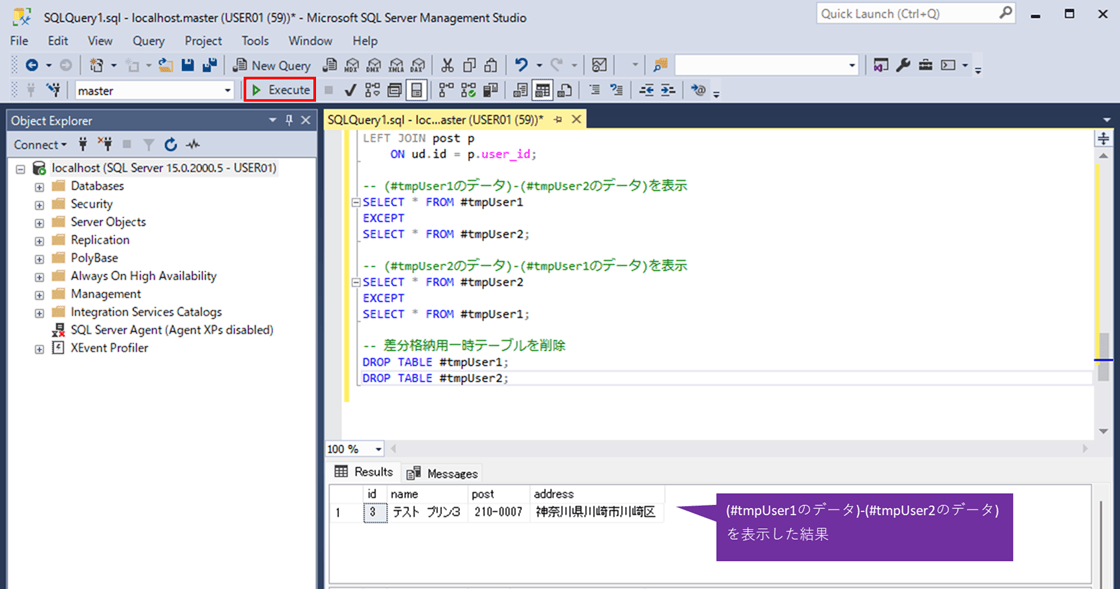Open the Properties wrench icon
The width and height of the screenshot is (1120, 589).
903,65
